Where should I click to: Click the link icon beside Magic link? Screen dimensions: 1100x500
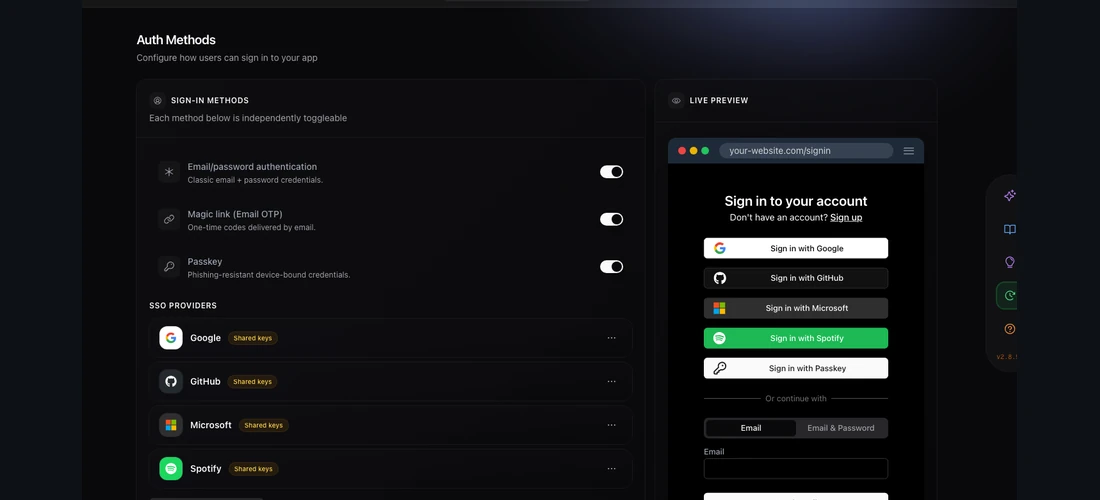pos(169,219)
